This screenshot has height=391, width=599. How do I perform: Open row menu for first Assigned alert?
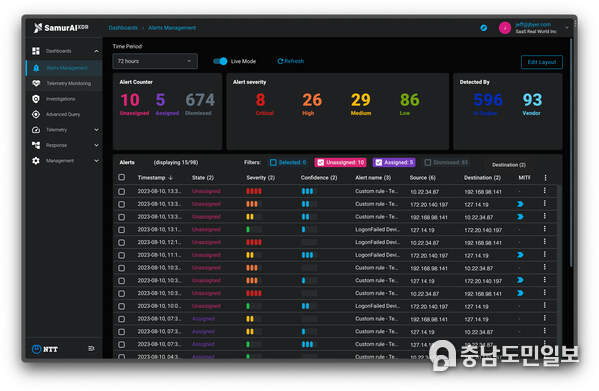(x=544, y=318)
